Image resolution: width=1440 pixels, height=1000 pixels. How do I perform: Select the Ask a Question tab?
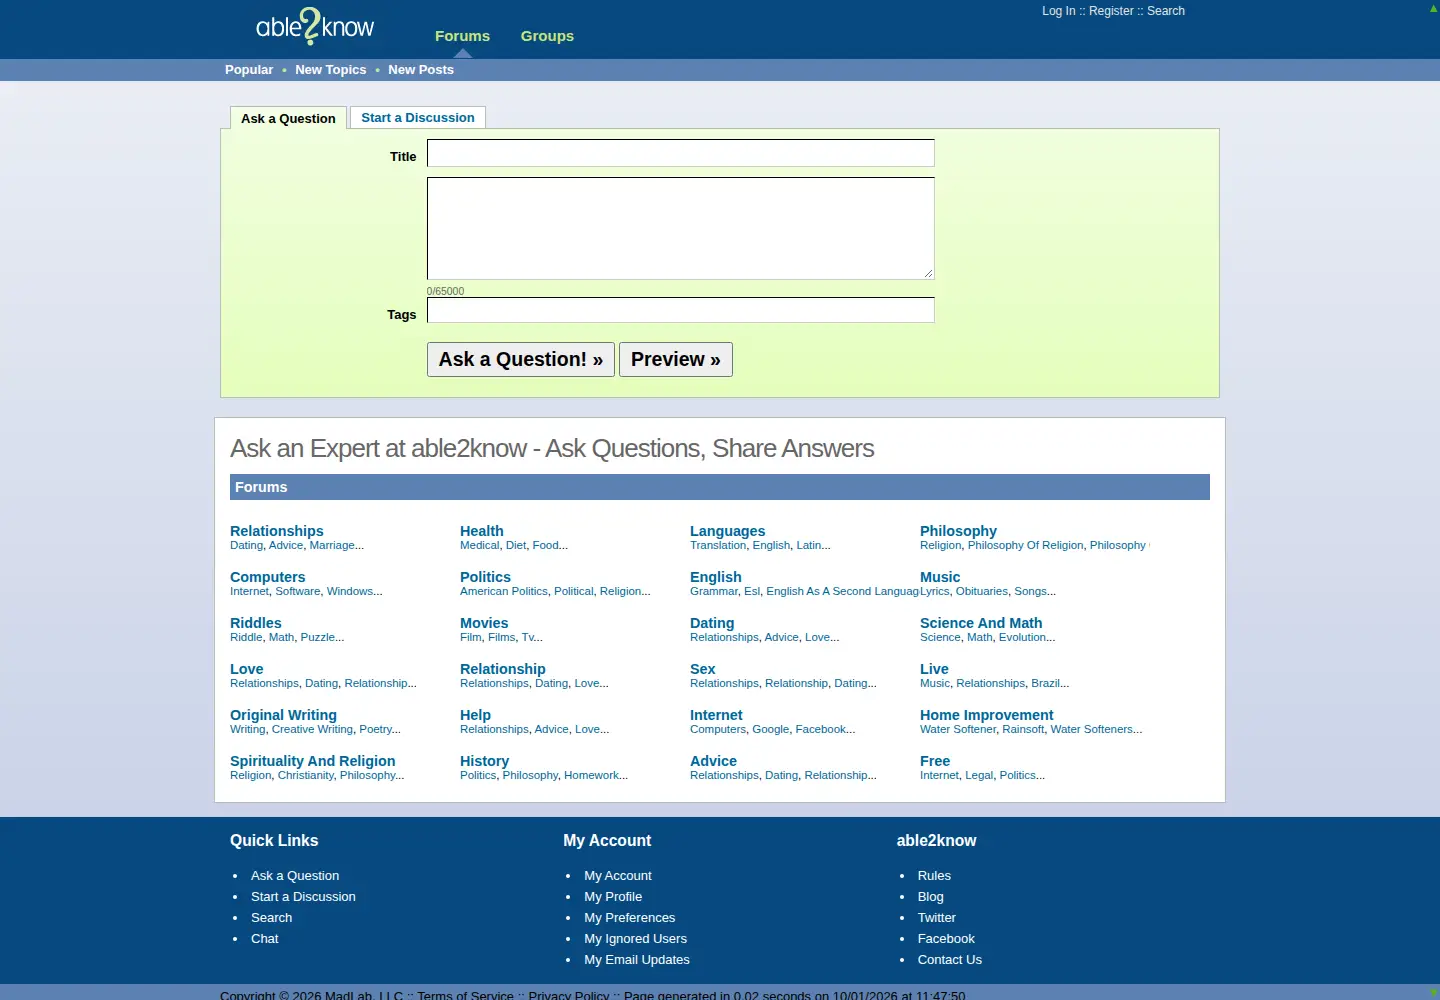(288, 118)
